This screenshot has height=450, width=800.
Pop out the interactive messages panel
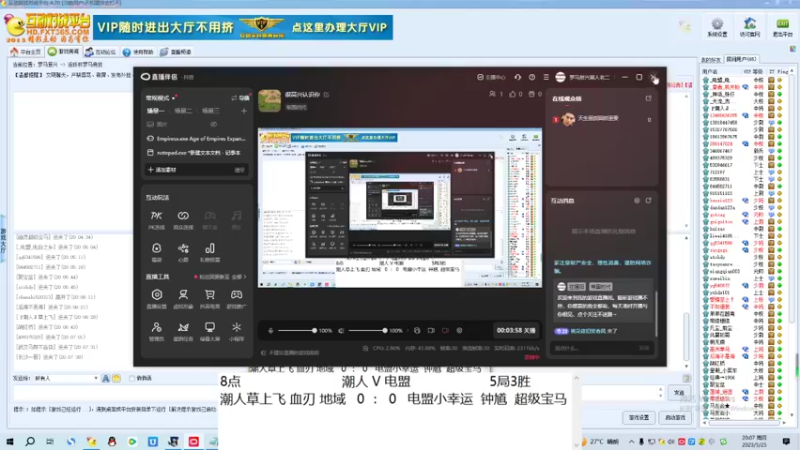click(648, 201)
